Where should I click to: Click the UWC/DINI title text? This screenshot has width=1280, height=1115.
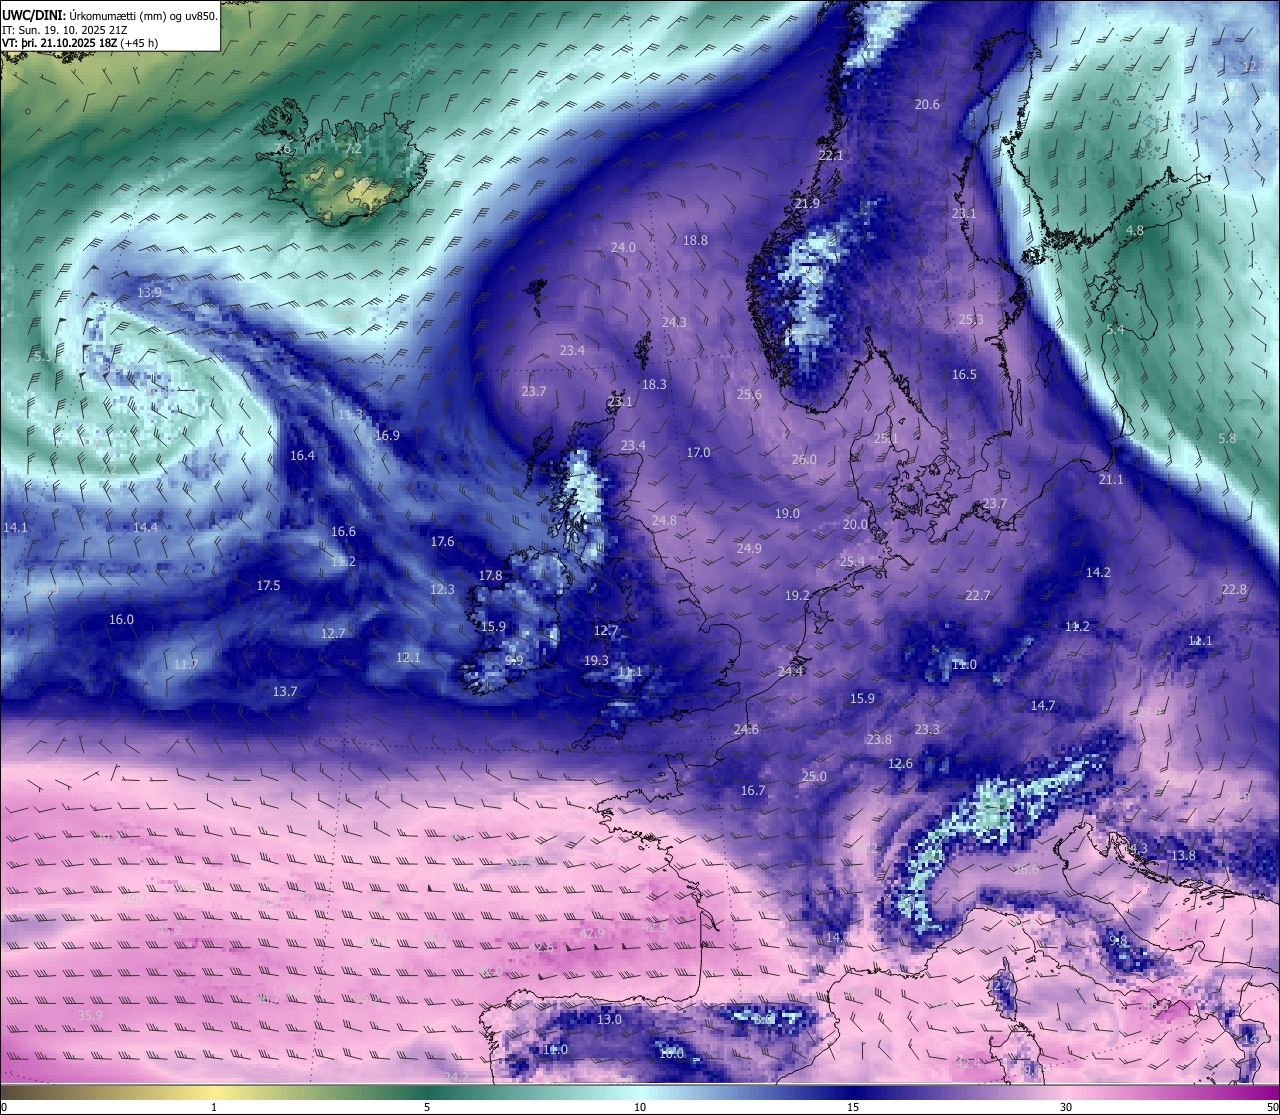click(33, 15)
